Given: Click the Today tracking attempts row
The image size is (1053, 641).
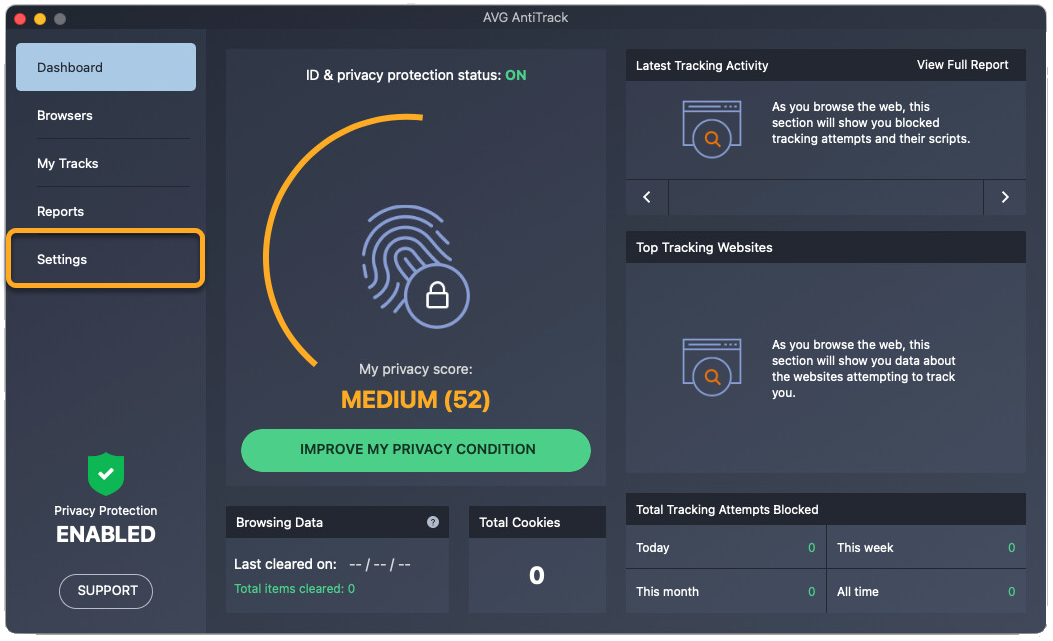Looking at the screenshot, I should pos(725,548).
